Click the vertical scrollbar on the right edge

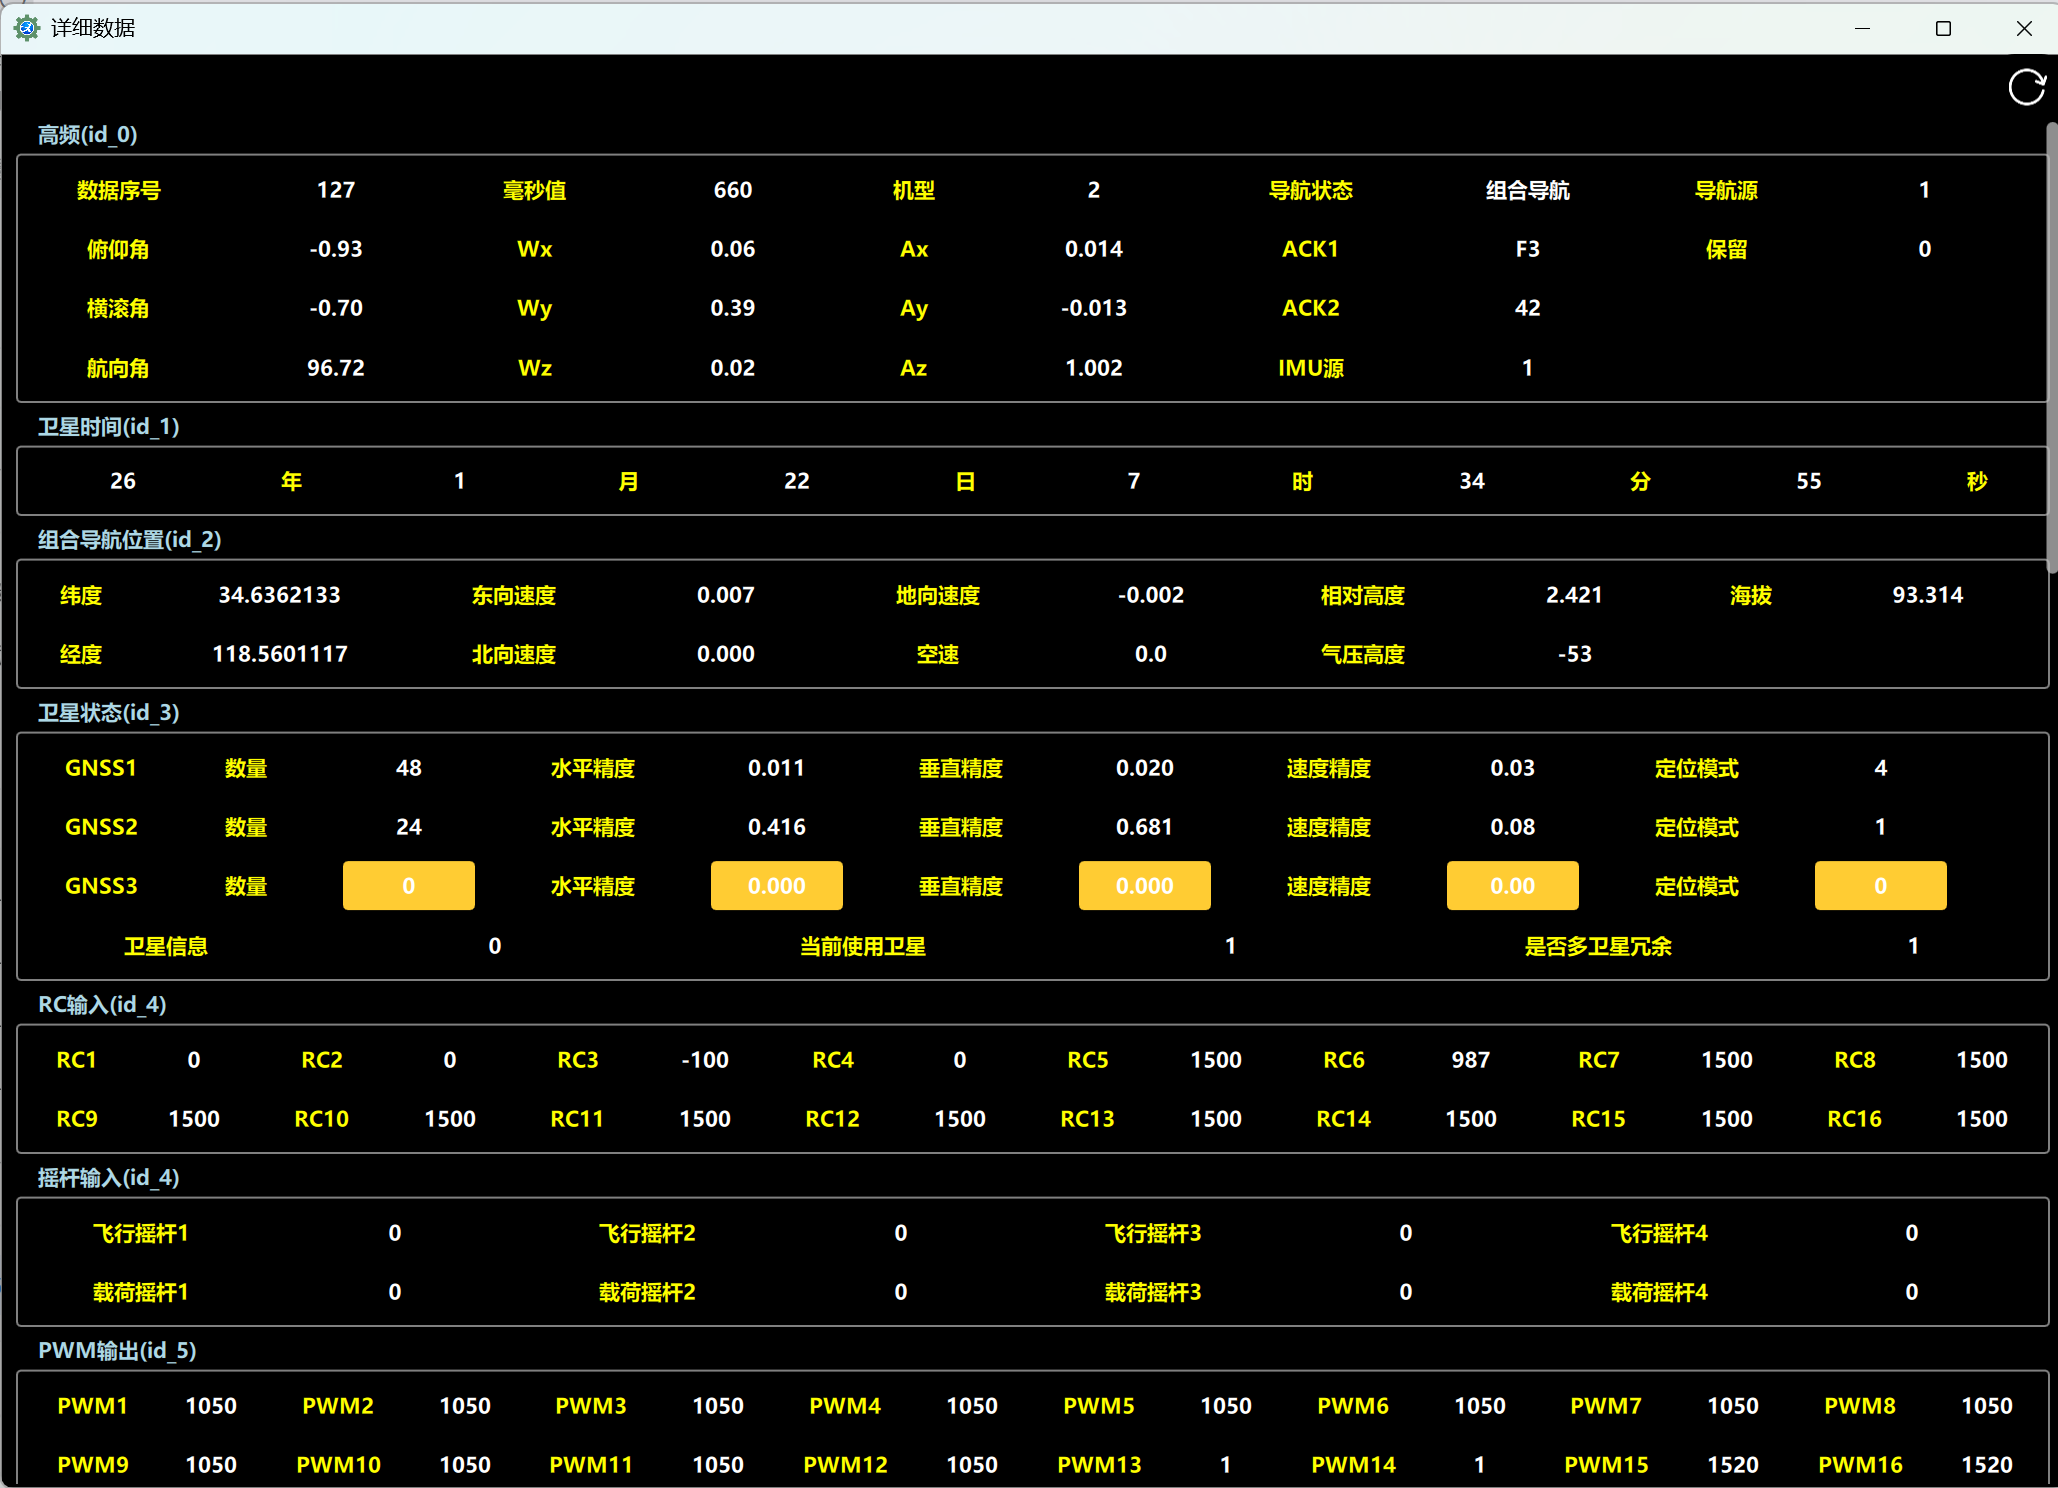2051,348
